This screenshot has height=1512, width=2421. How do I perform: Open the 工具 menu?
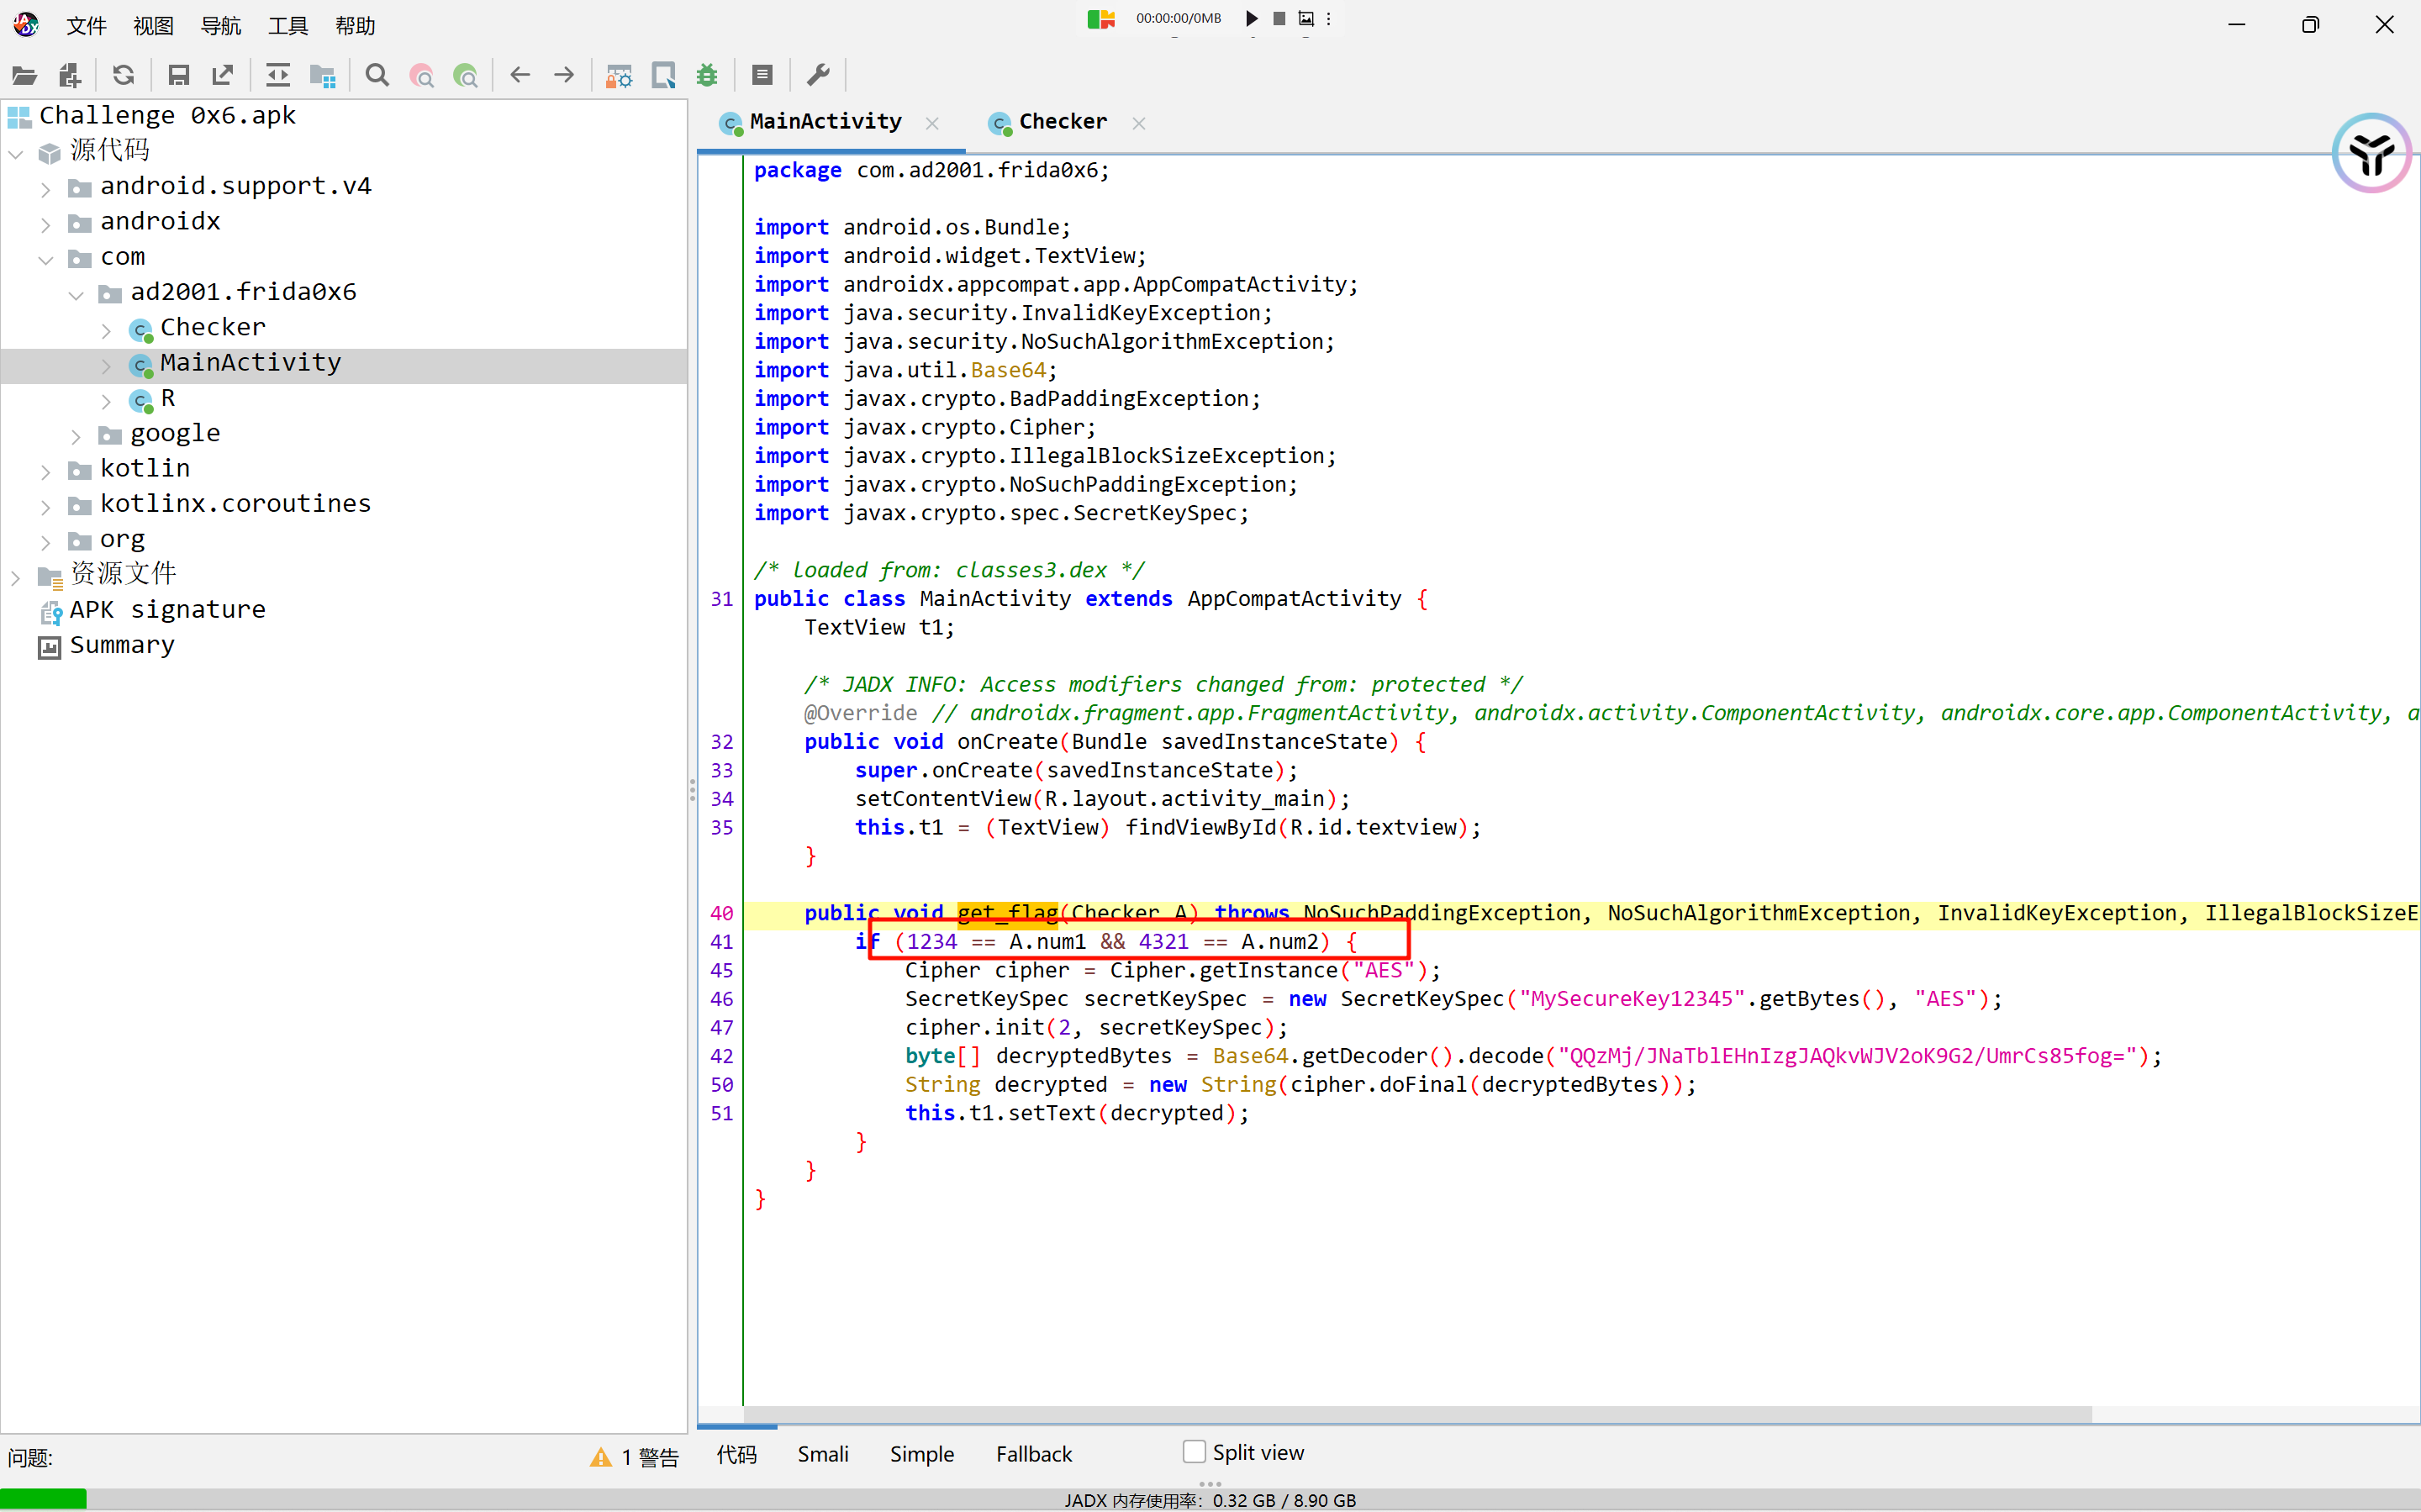pos(287,26)
